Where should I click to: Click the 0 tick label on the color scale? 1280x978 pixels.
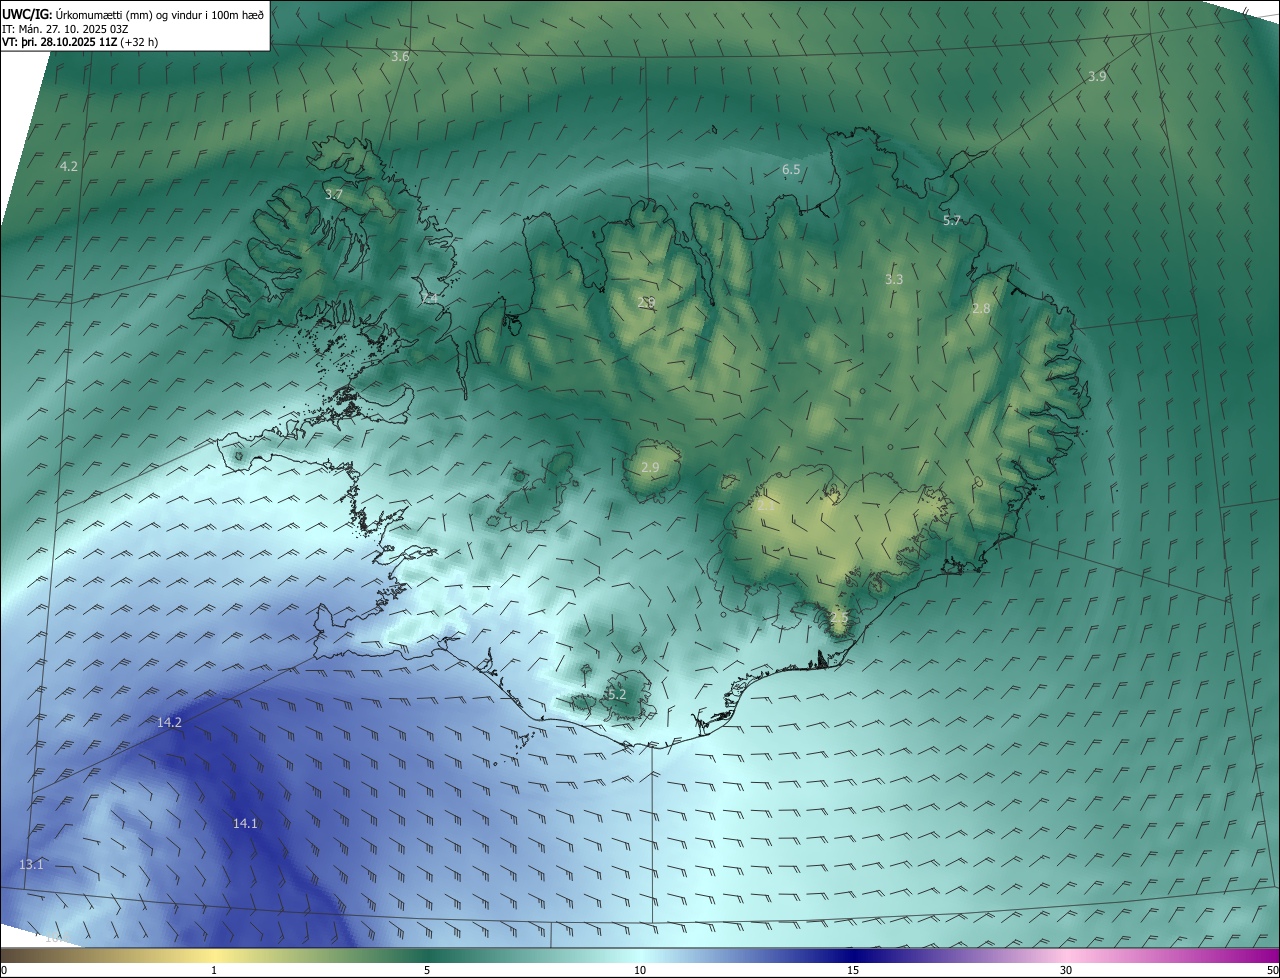click(4, 970)
